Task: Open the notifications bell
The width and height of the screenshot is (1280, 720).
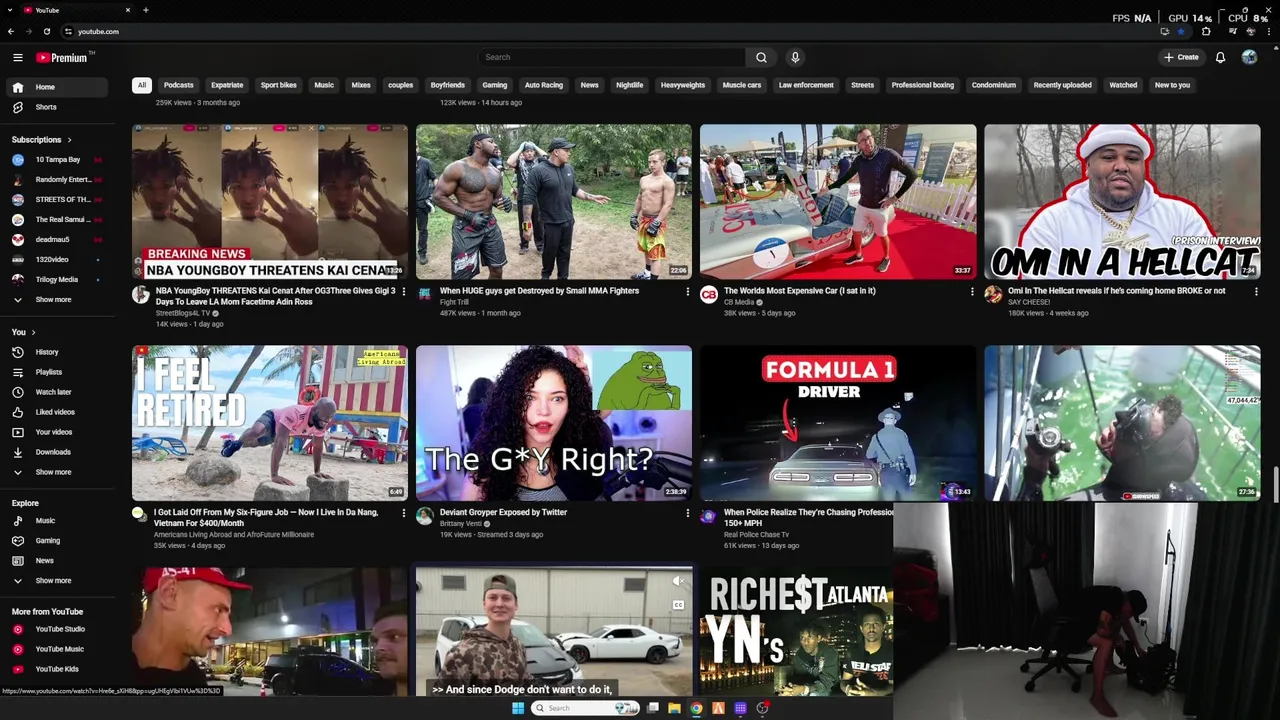Action: (x=1220, y=58)
